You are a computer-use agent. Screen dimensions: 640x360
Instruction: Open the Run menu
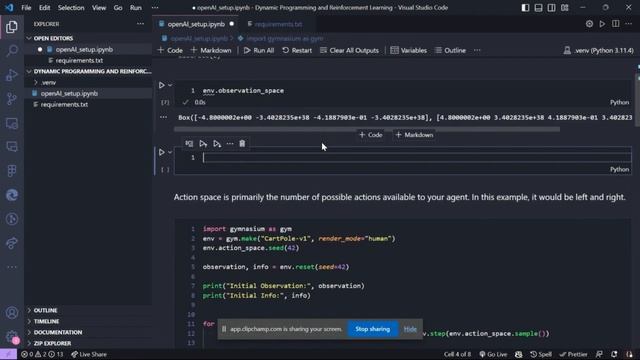136,8
